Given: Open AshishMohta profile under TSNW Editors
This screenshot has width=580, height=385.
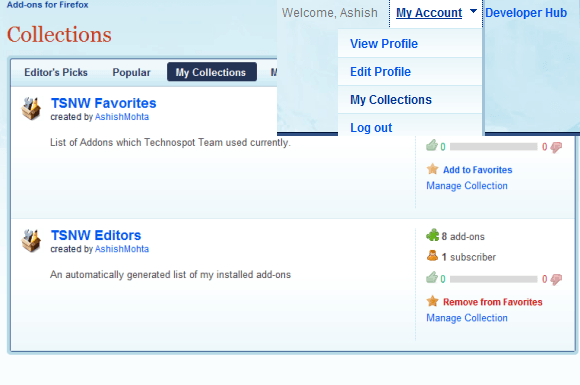Looking at the screenshot, I should tap(122, 249).
